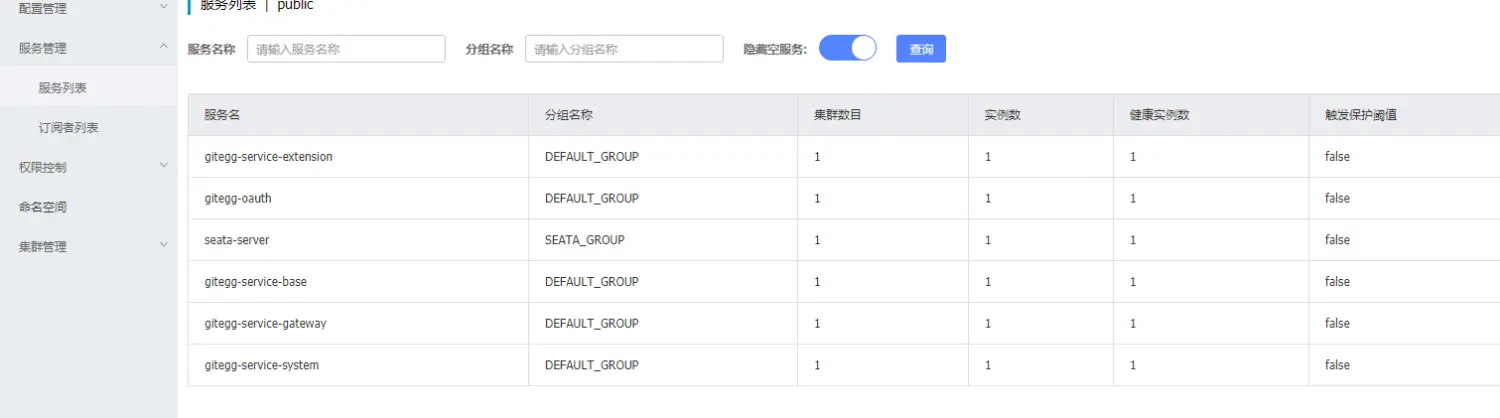Focus the 服务名称 input field
Image resolution: width=1500 pixels, height=418 pixels.
pos(345,49)
